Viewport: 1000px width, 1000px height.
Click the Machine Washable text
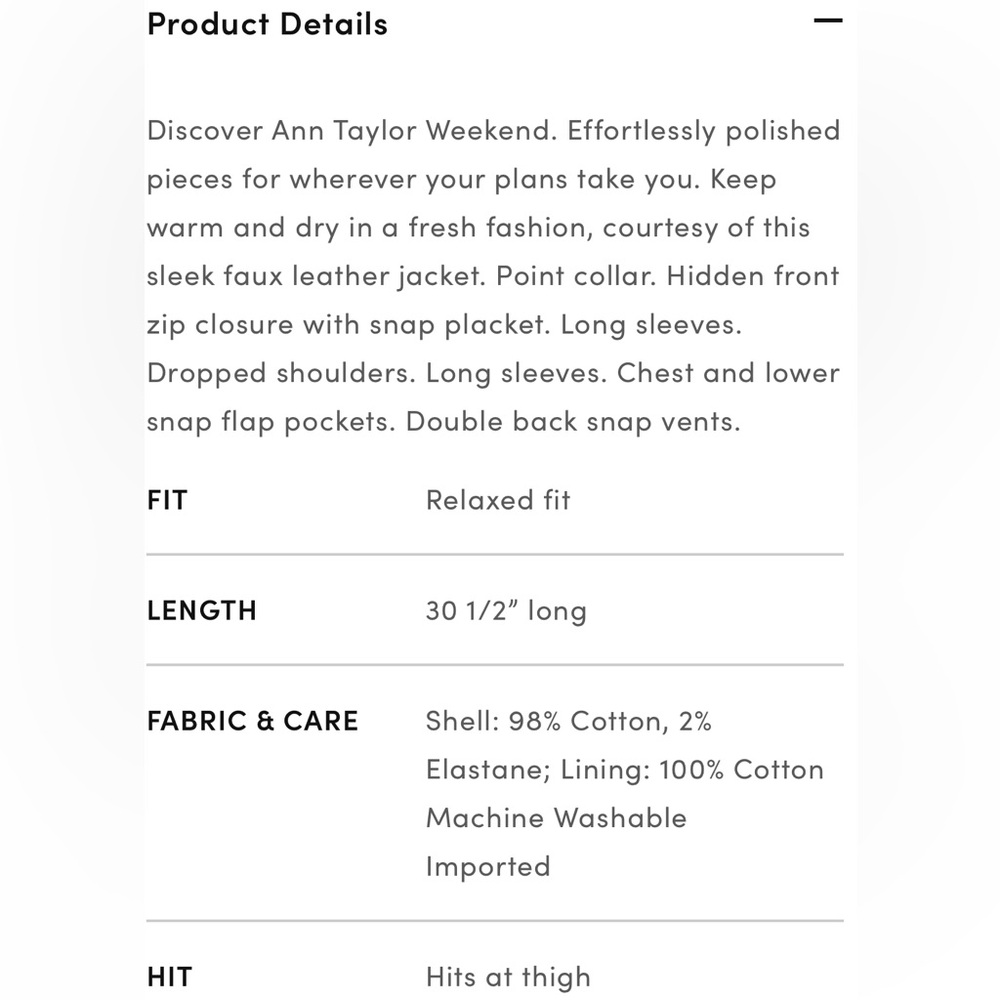[556, 818]
